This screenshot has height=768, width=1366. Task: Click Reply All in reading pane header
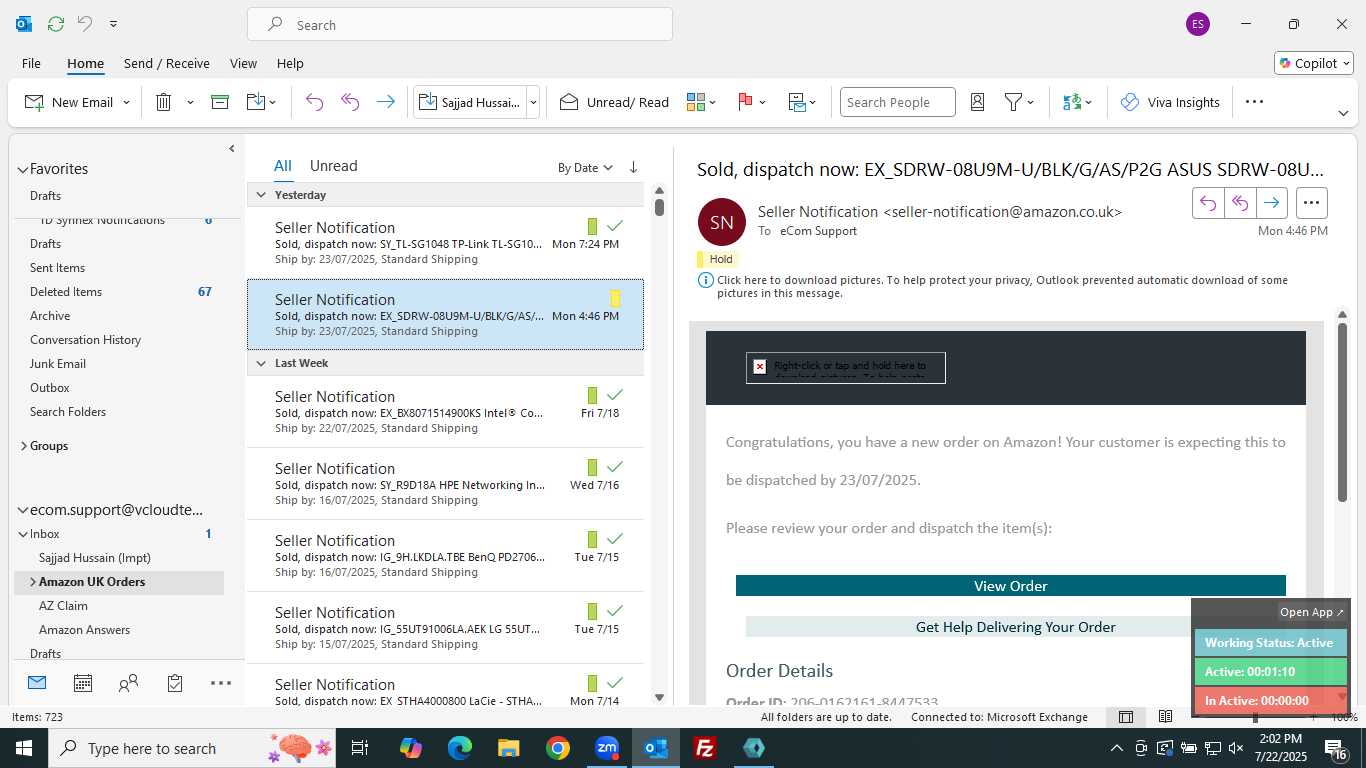click(x=1239, y=203)
